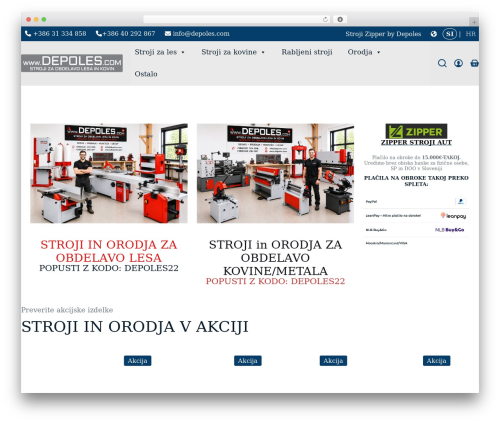Click the PayPal logo icon

[461, 201]
